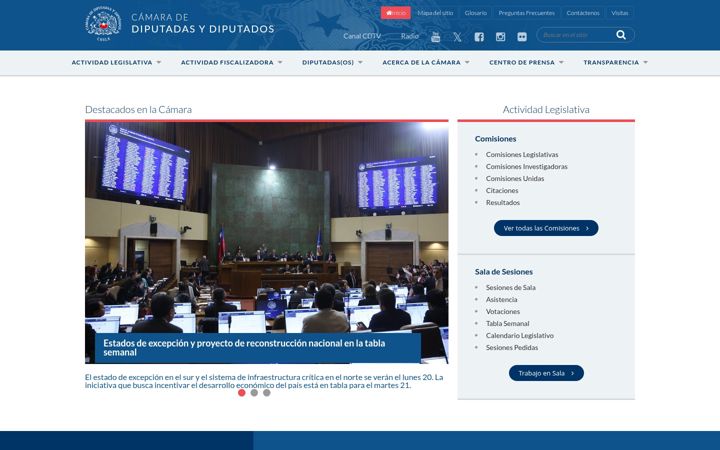Open Comisiones Unidas link
The image size is (720, 450).
(x=515, y=179)
